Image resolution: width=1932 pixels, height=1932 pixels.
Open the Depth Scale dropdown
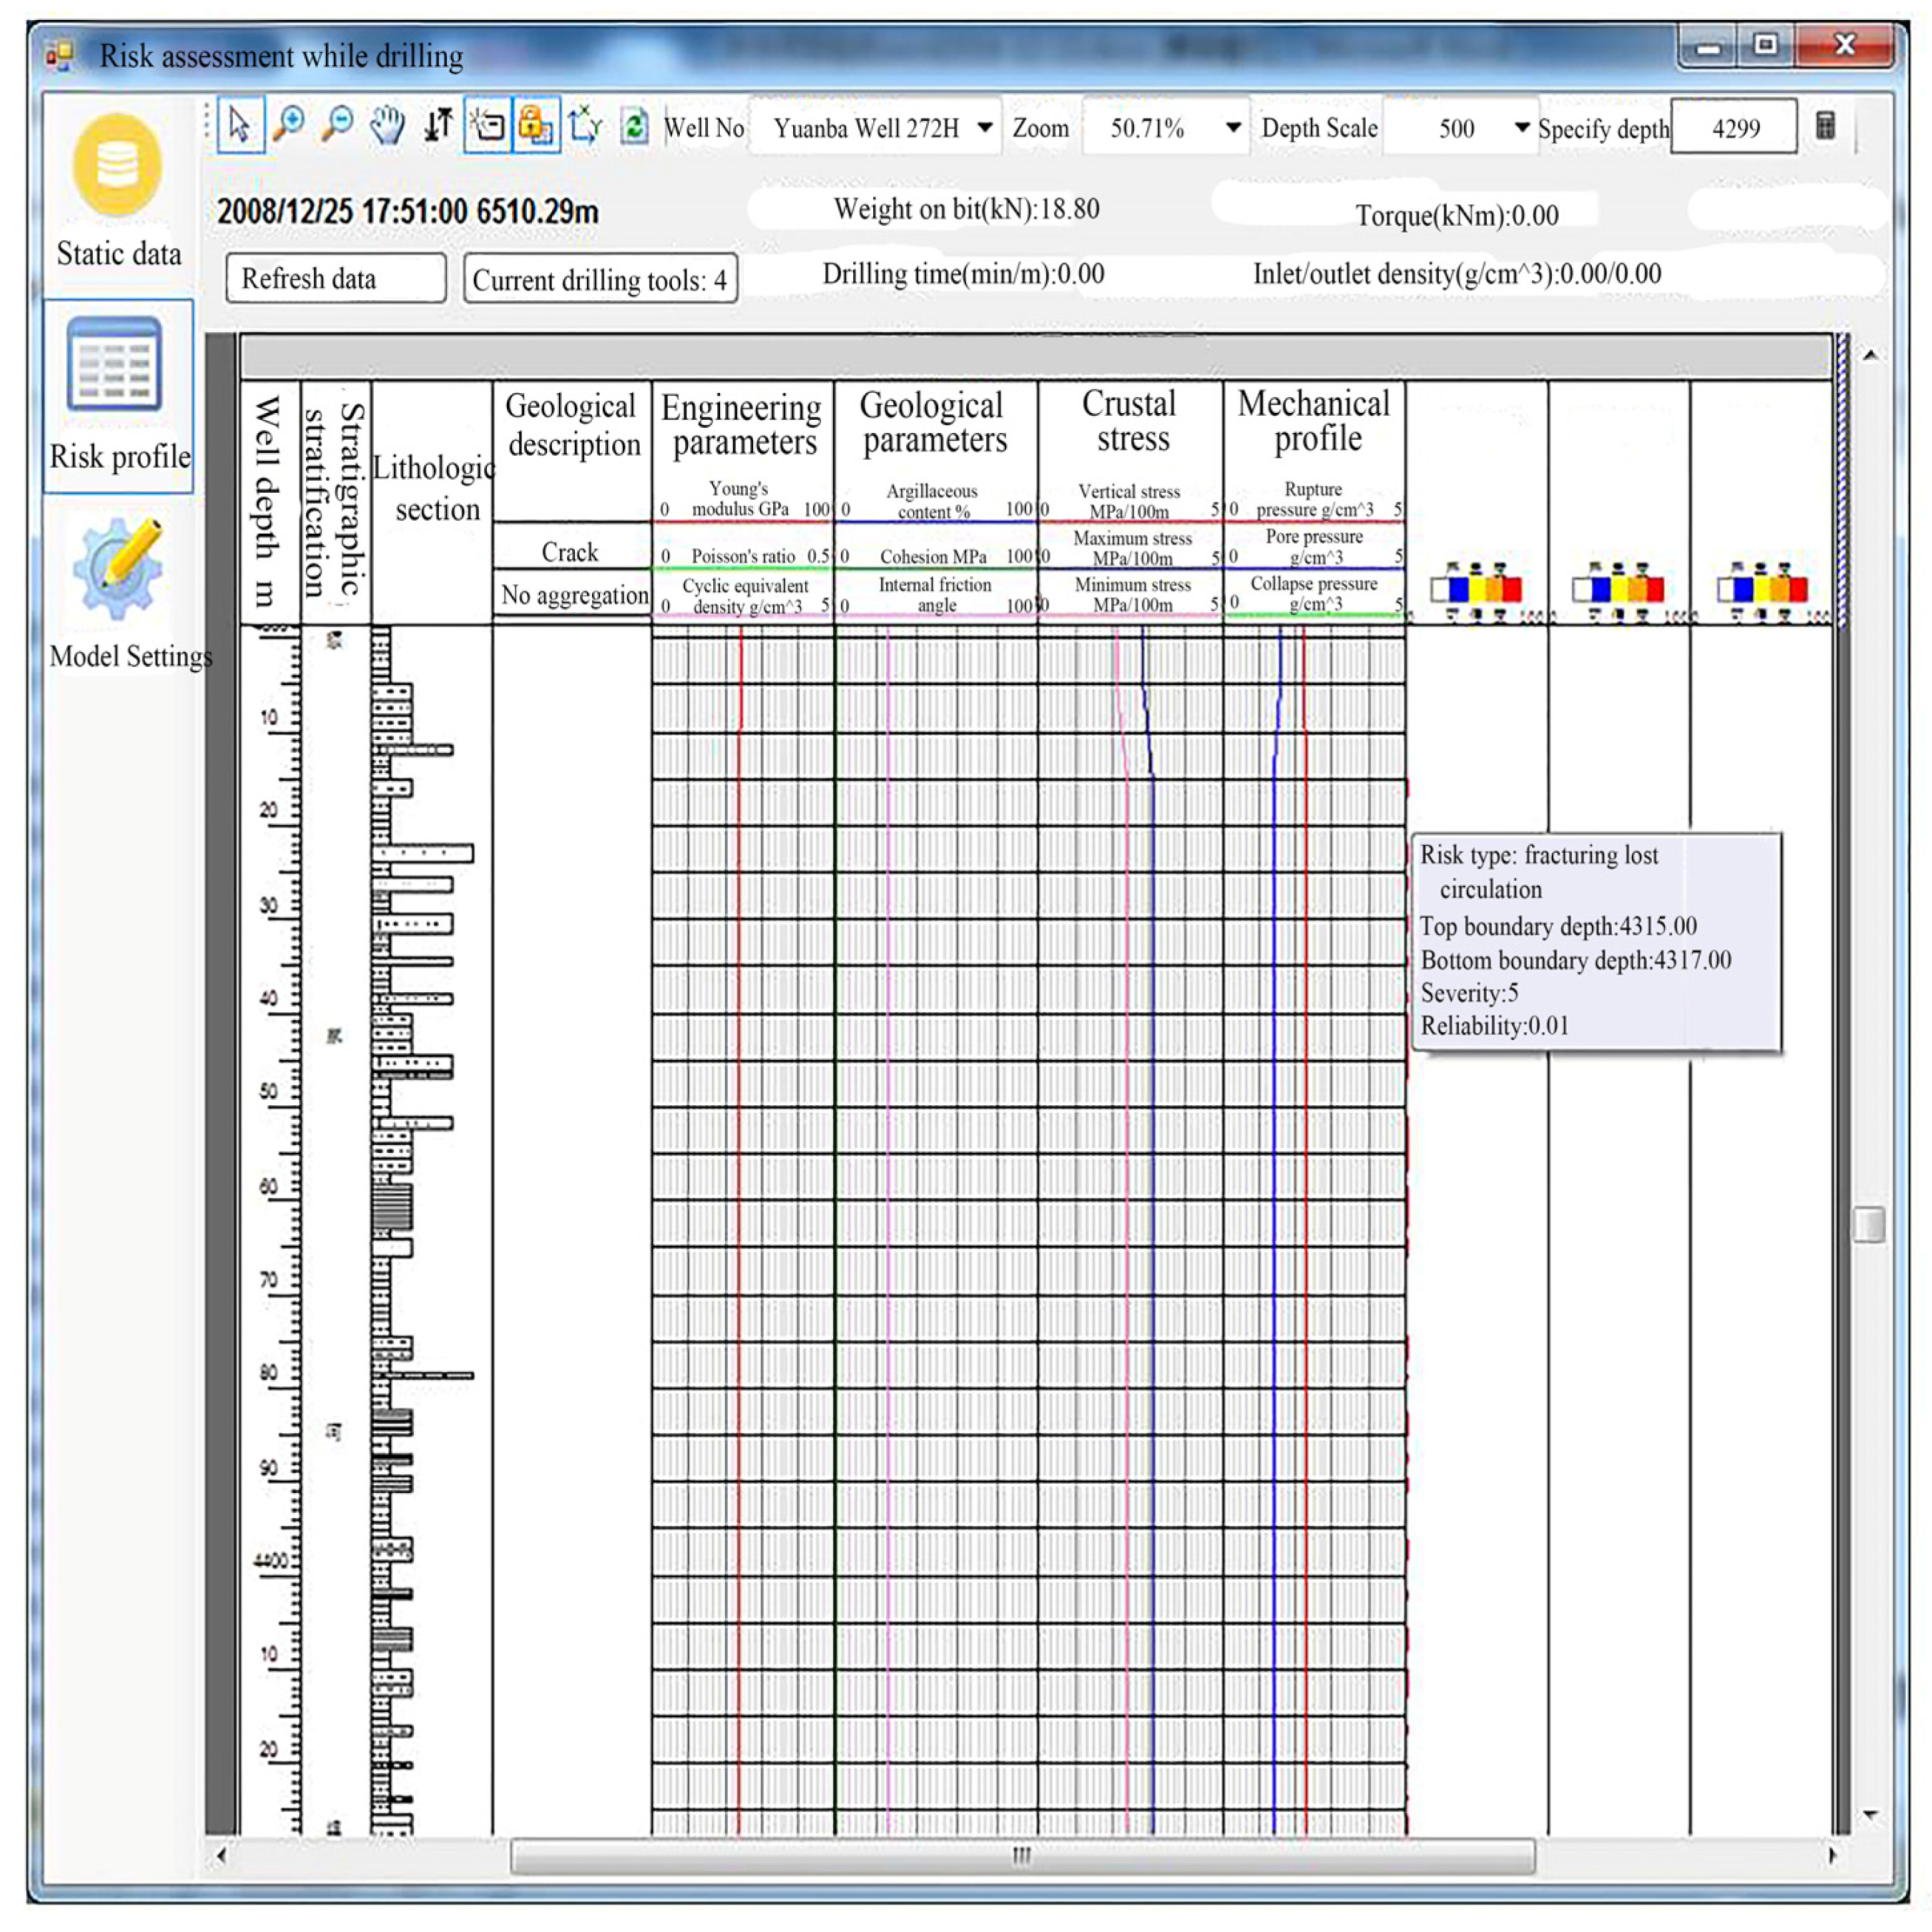[1521, 128]
